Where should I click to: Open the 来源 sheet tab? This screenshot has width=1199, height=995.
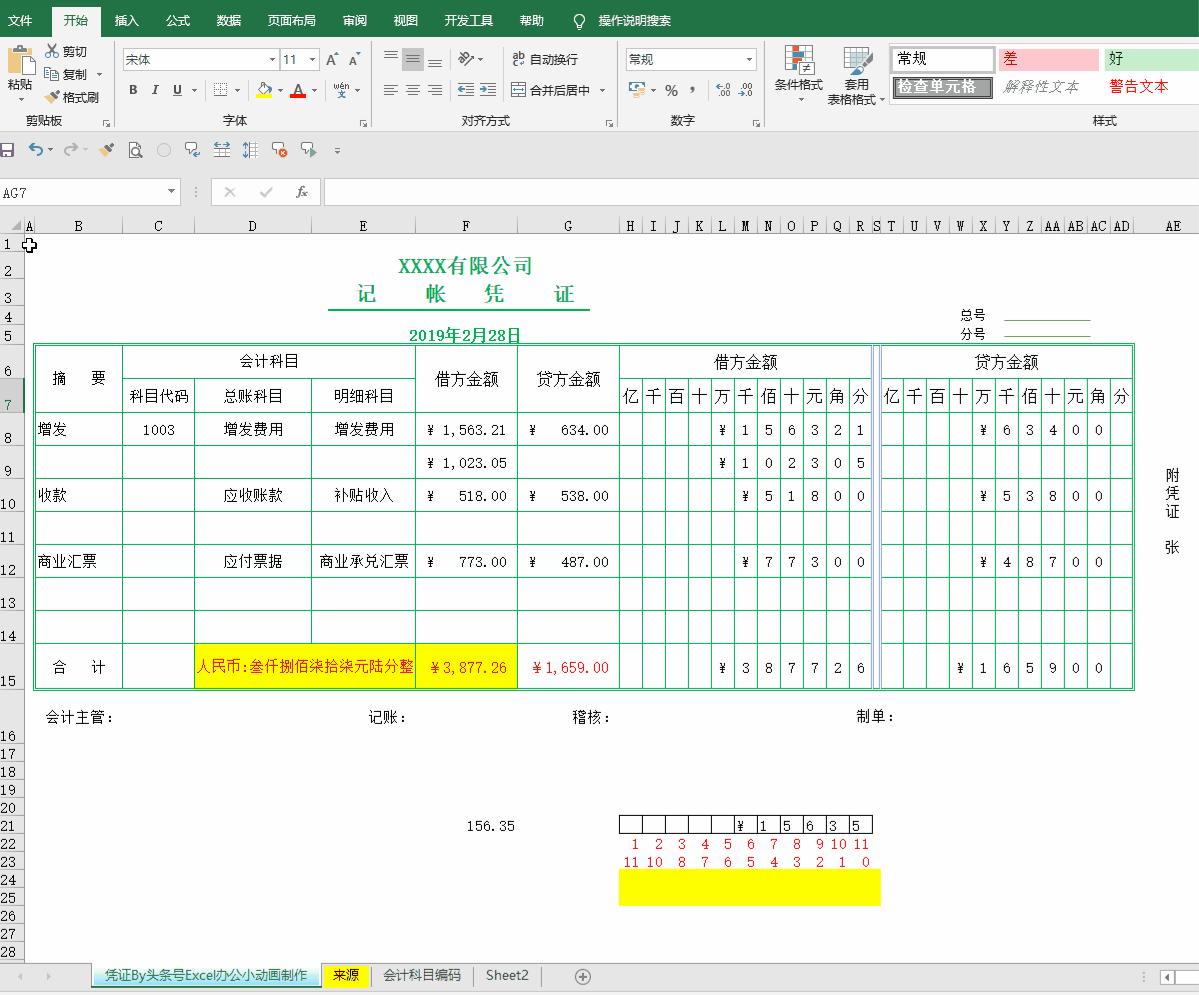(345, 975)
